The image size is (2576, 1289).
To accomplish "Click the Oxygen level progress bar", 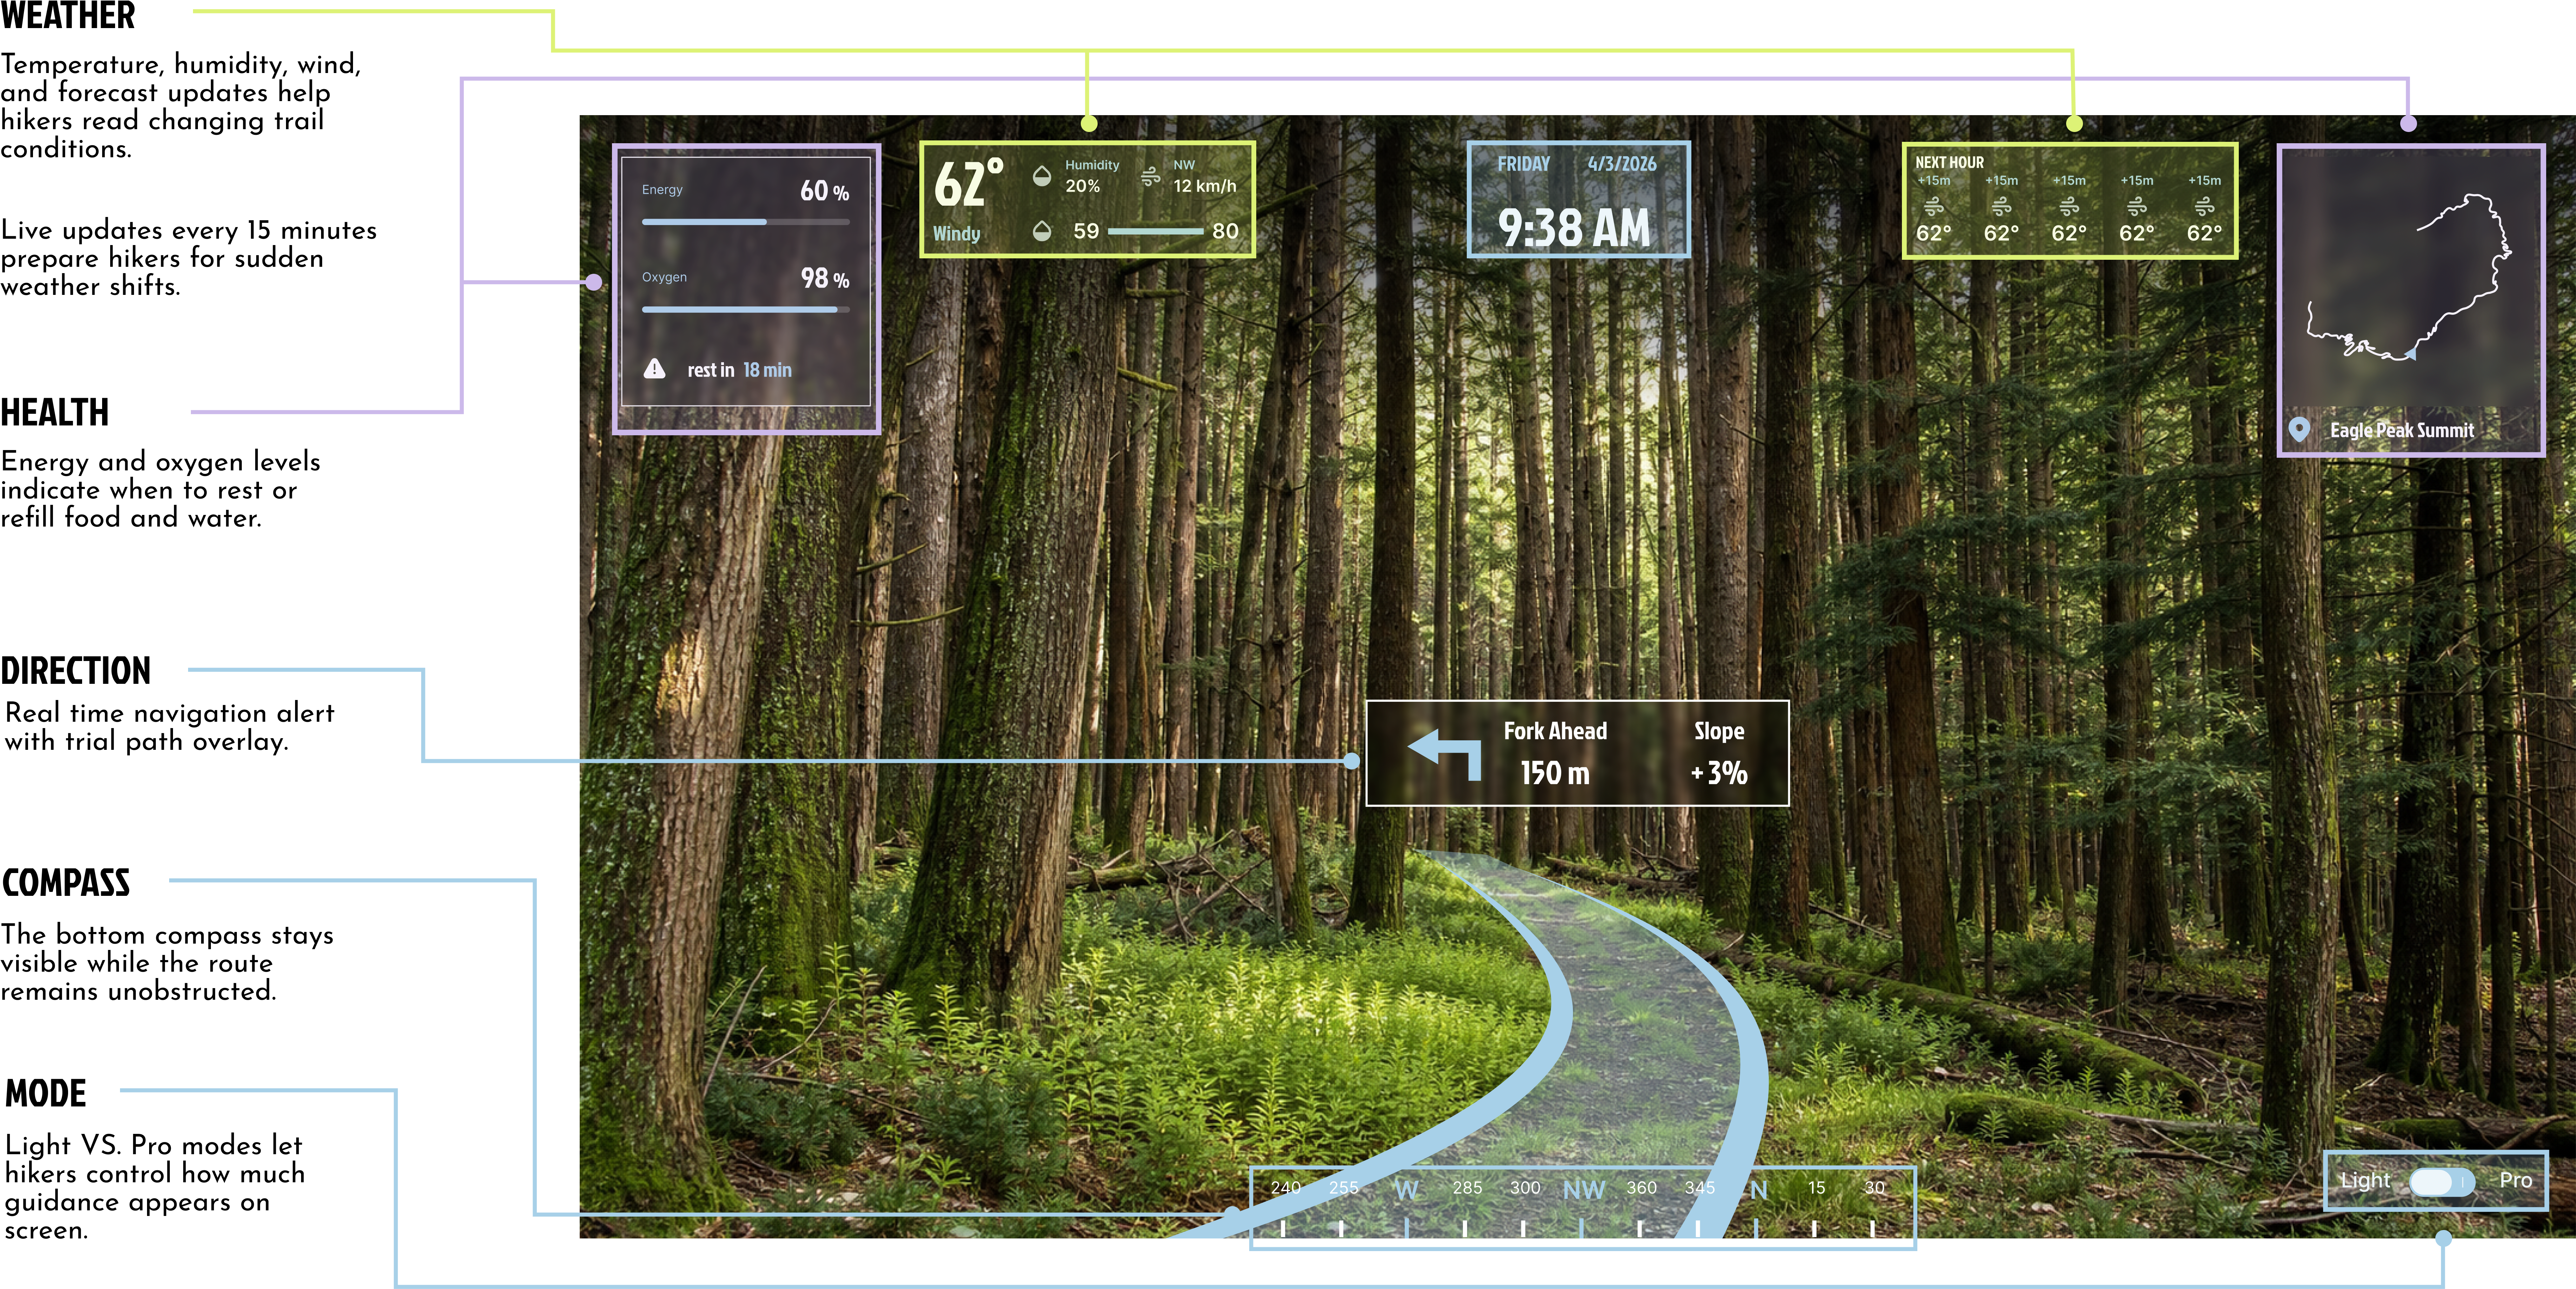I will click(x=746, y=310).
